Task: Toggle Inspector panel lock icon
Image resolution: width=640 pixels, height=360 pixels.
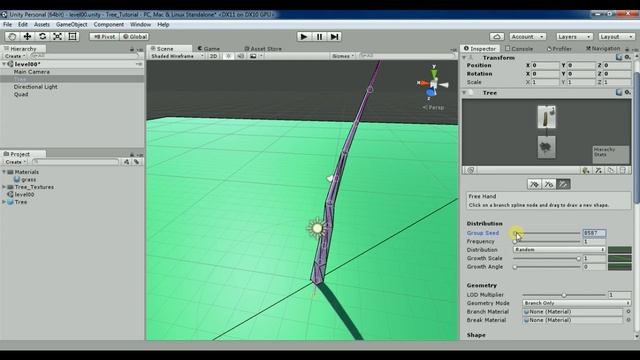Action: (627, 49)
